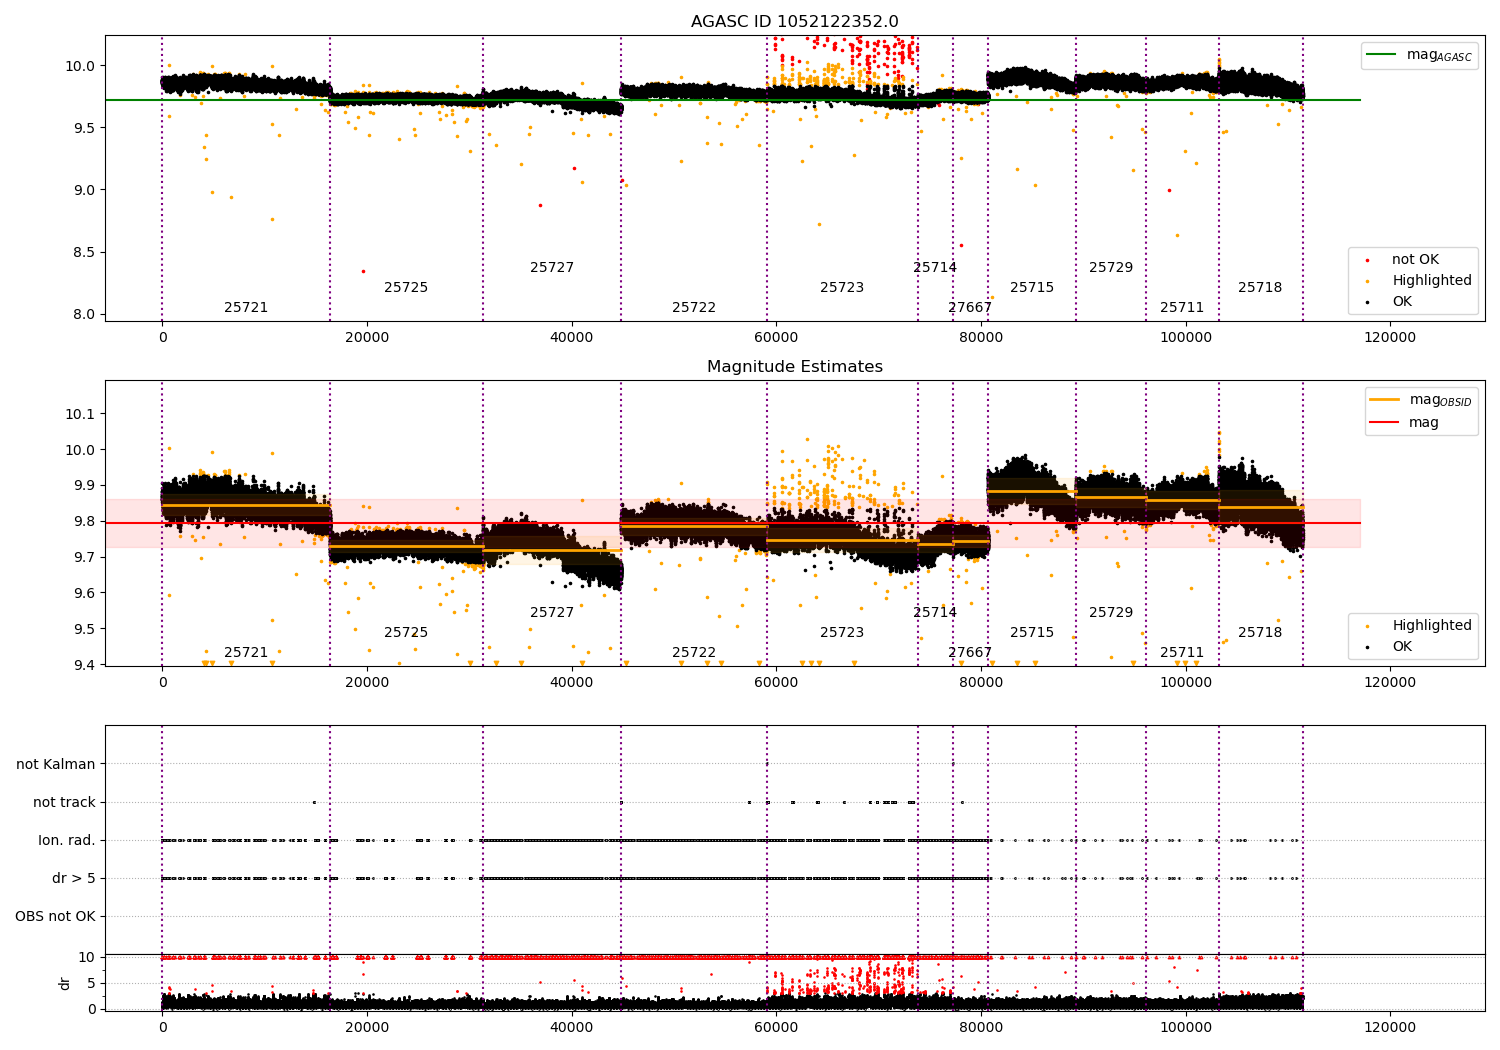Select the mag OBSID legend entry
This screenshot has height=1050, width=1500.
(x=1421, y=400)
